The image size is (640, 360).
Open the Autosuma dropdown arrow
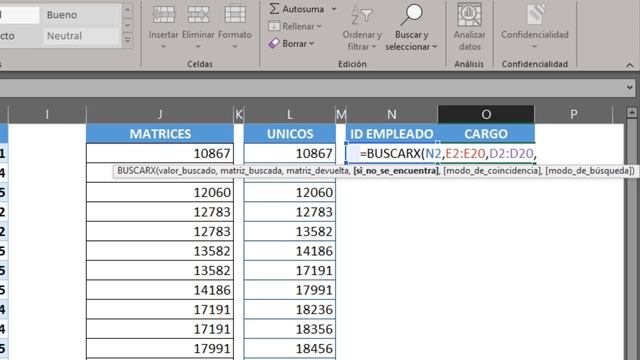(334, 9)
